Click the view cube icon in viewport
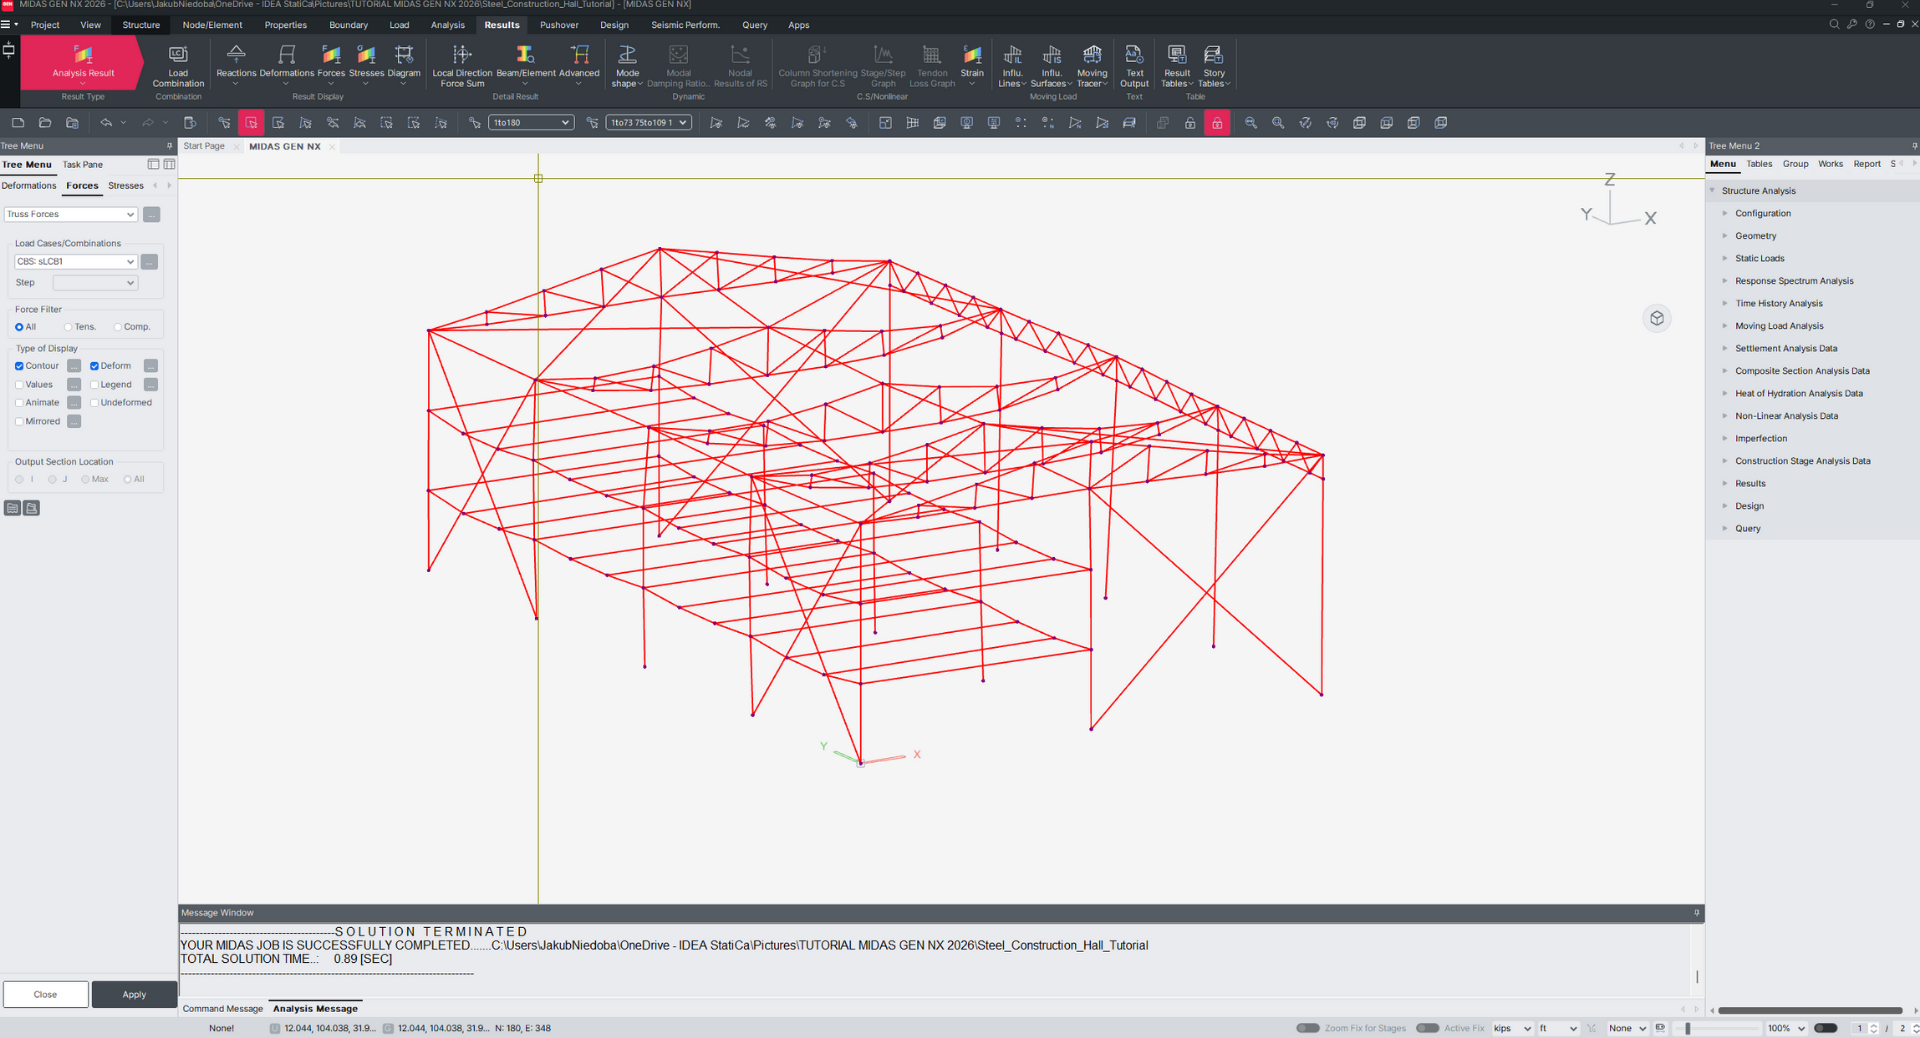The width and height of the screenshot is (1920, 1038). tap(1657, 318)
